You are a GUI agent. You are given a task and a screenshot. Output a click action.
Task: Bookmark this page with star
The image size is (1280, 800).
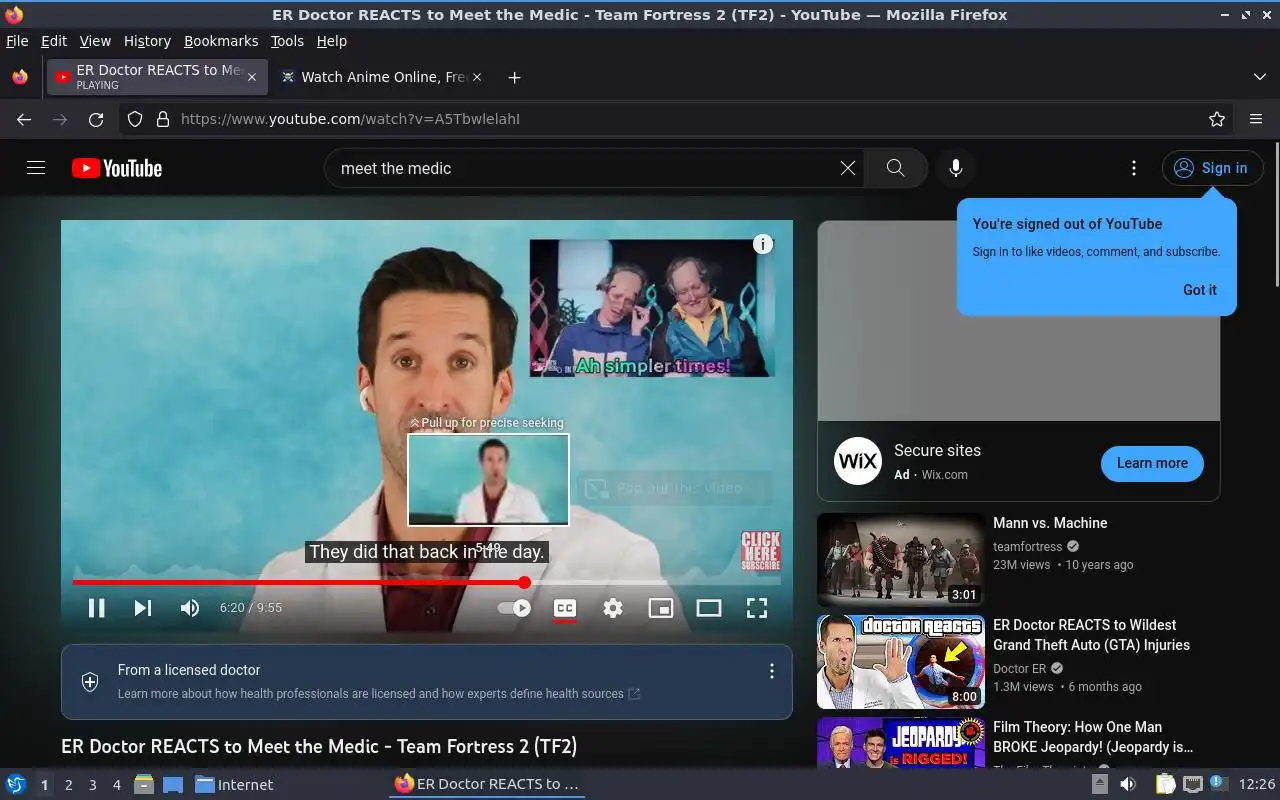tap(1217, 119)
